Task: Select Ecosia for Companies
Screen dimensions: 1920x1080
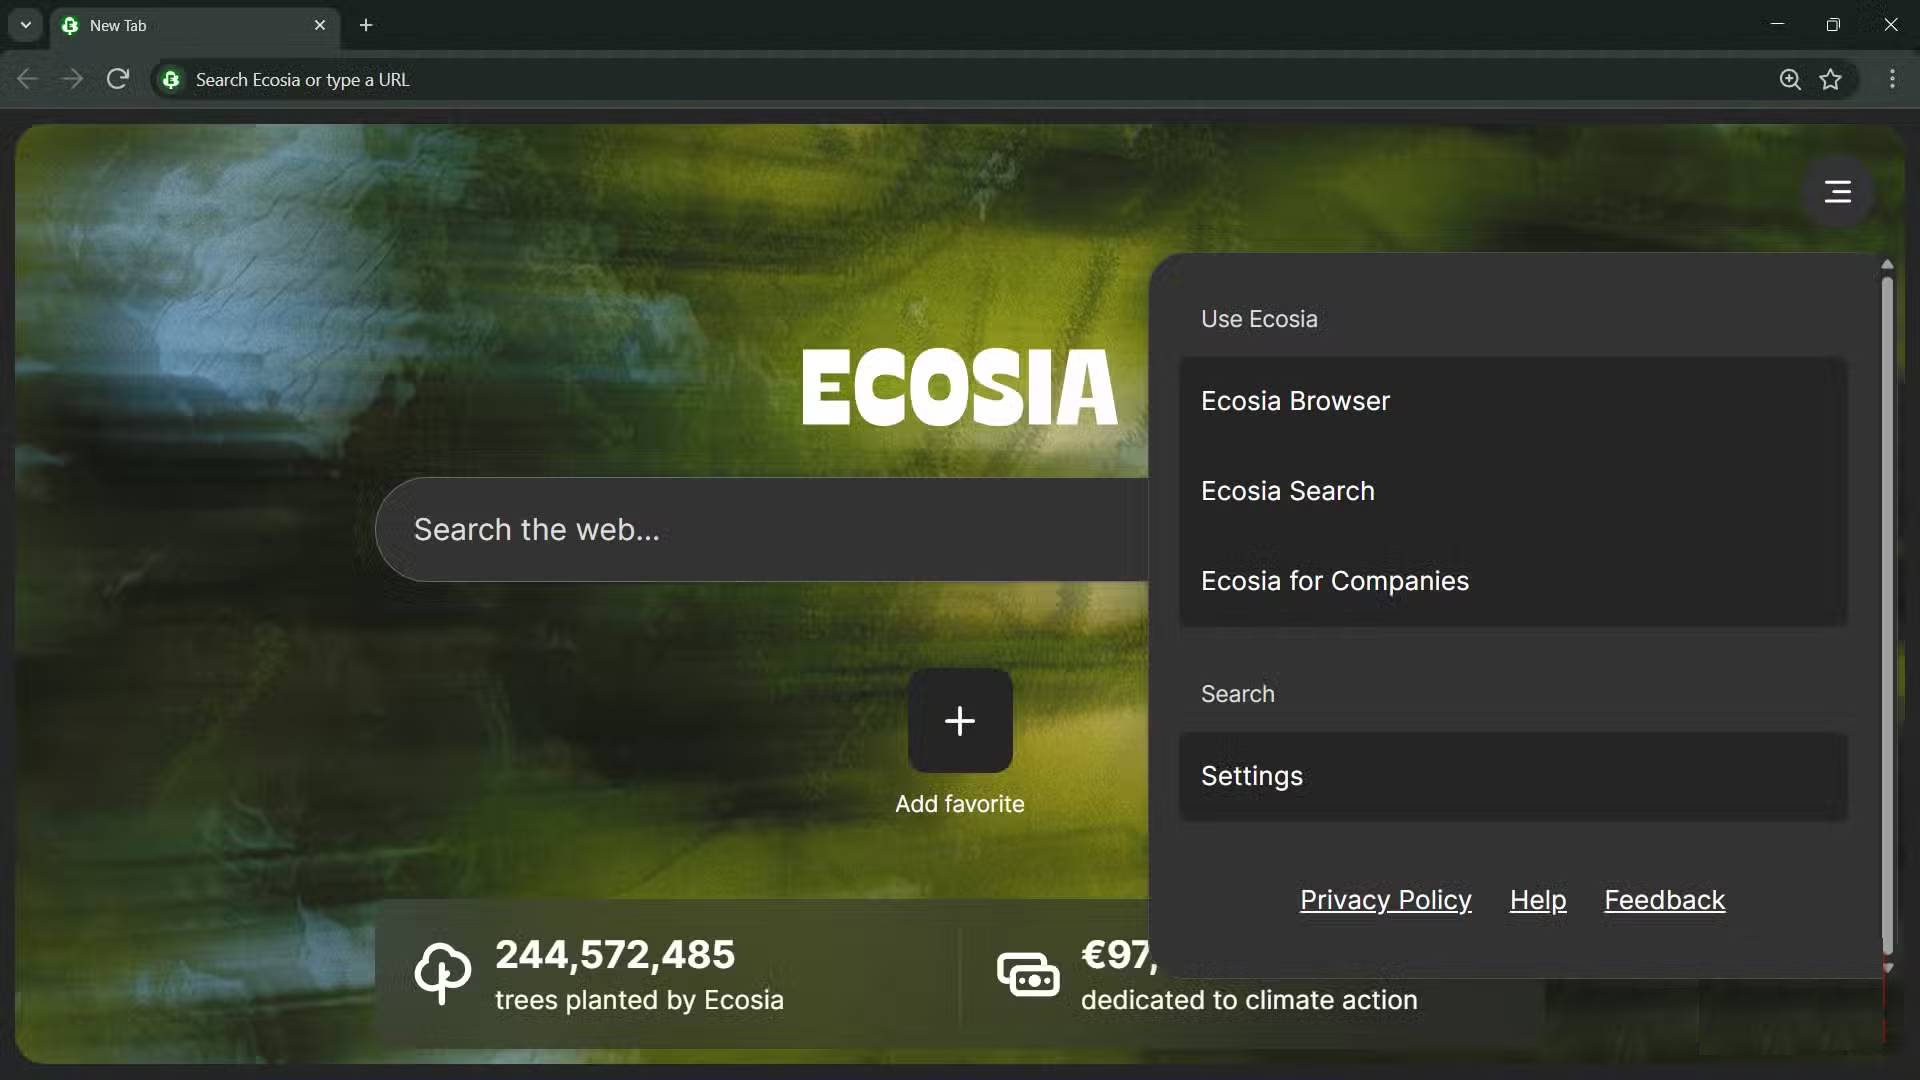Action: (1335, 581)
